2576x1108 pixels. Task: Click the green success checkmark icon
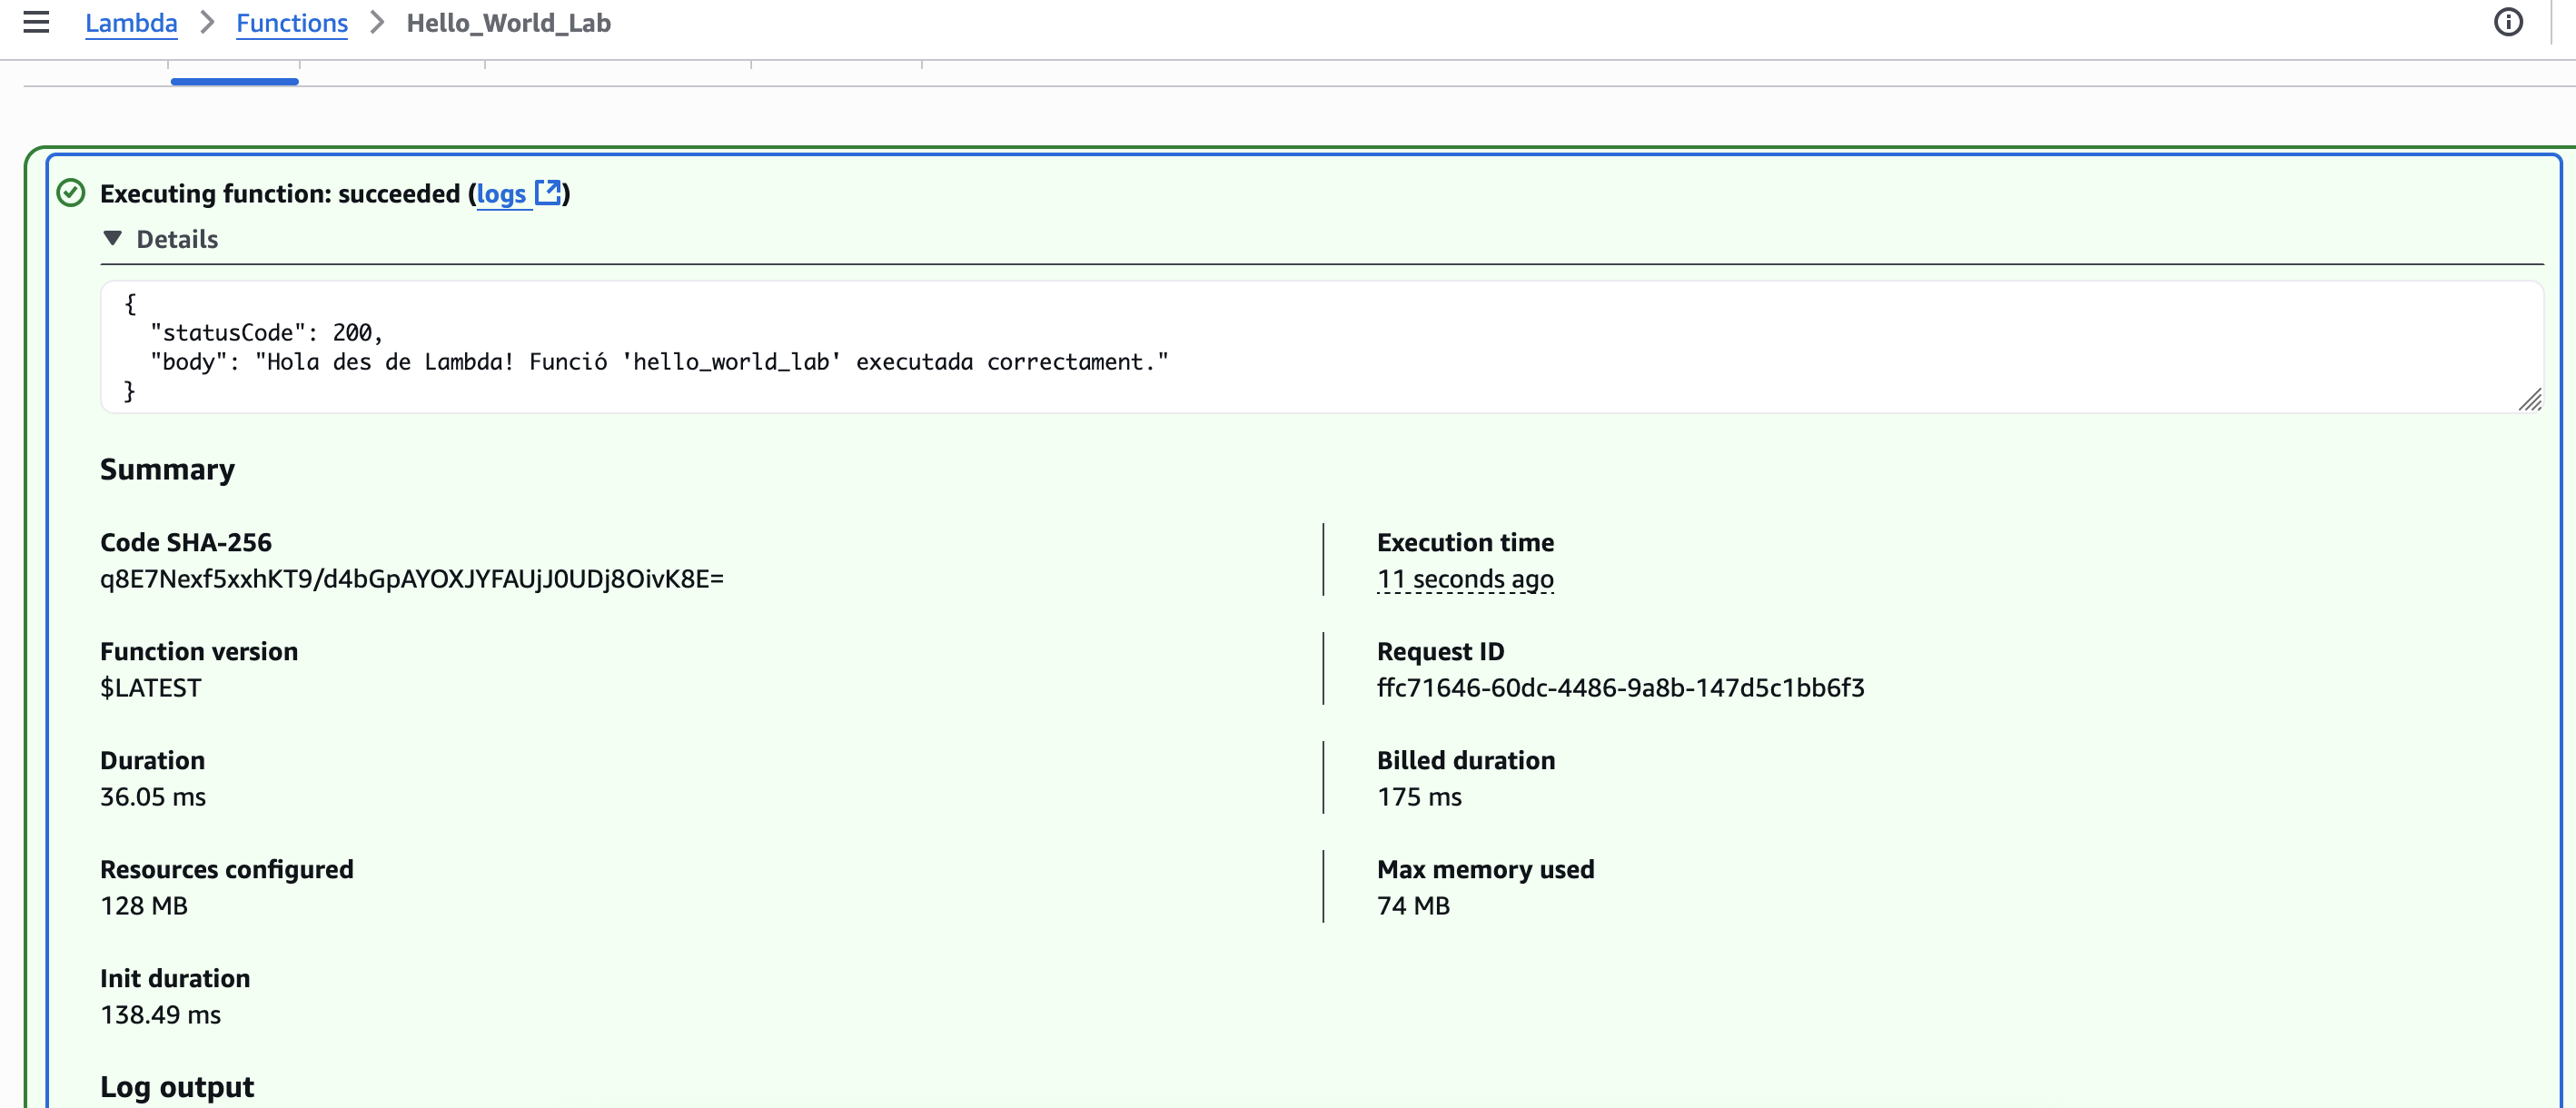point(71,193)
